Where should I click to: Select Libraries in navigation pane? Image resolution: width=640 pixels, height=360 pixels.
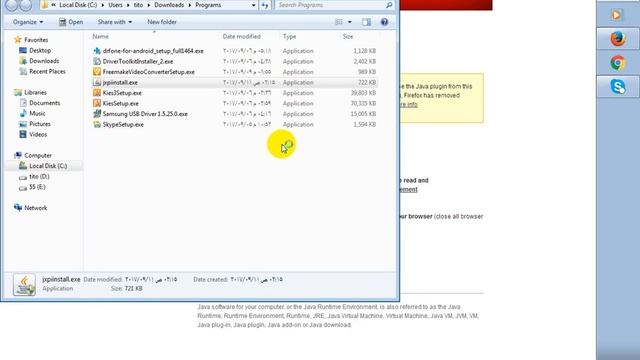pos(35,92)
